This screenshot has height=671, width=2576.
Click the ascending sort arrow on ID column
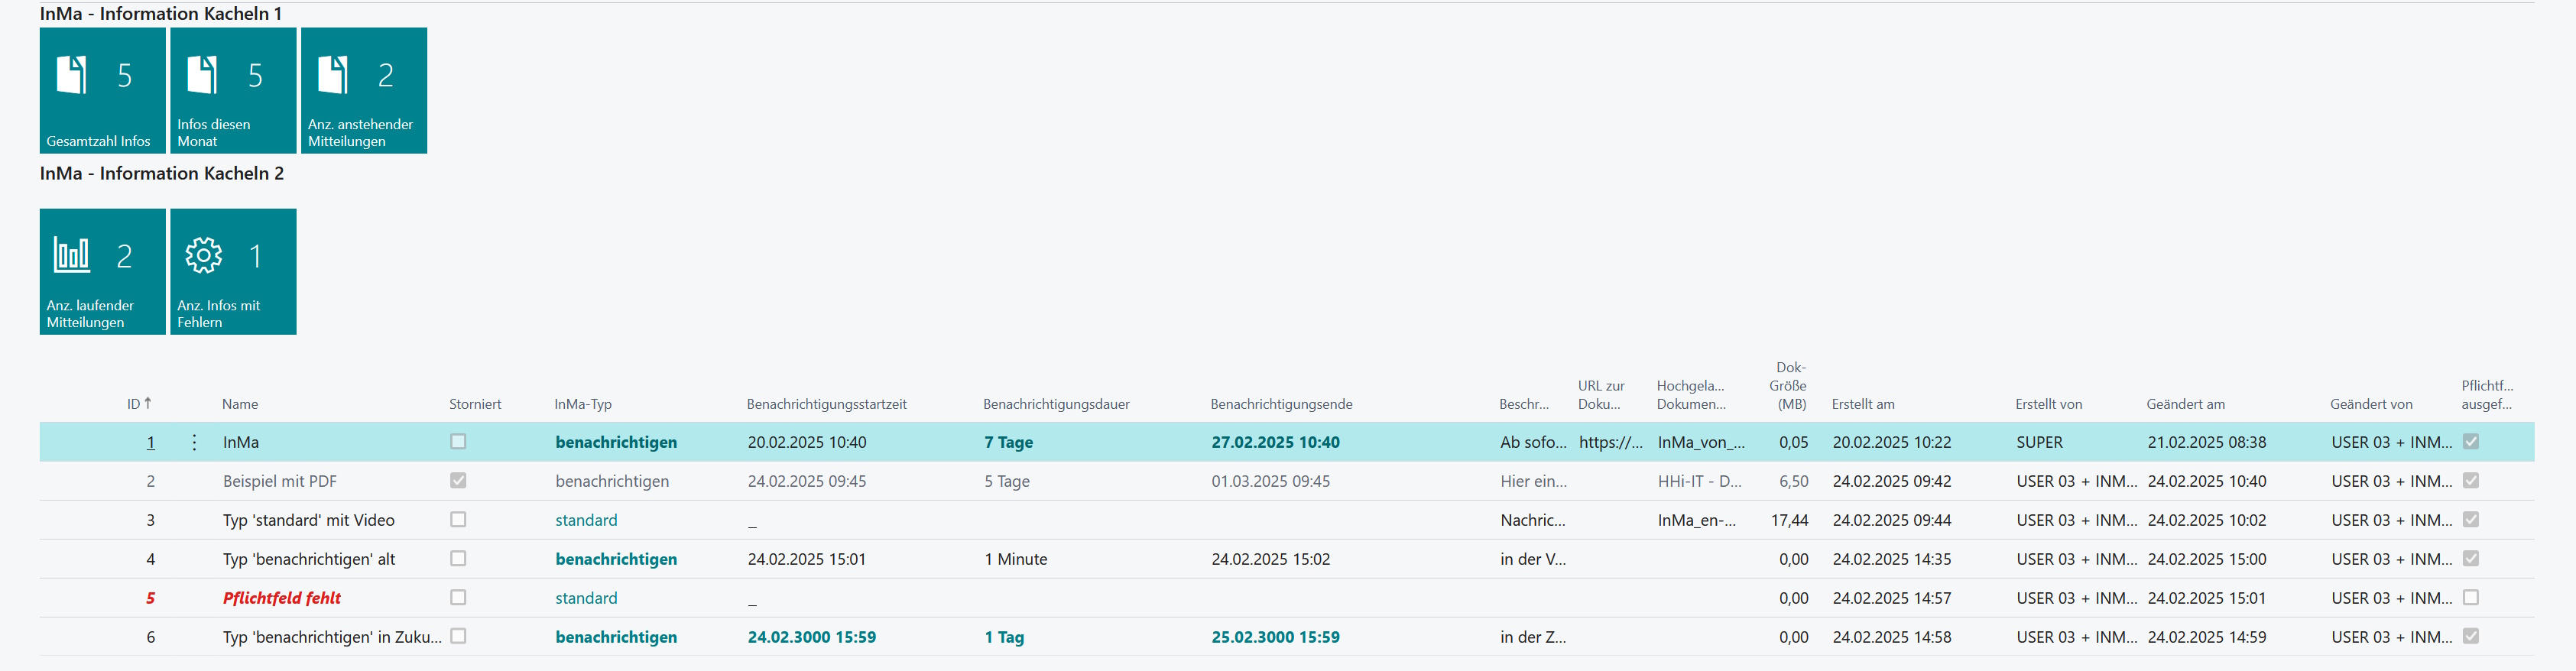(x=148, y=403)
